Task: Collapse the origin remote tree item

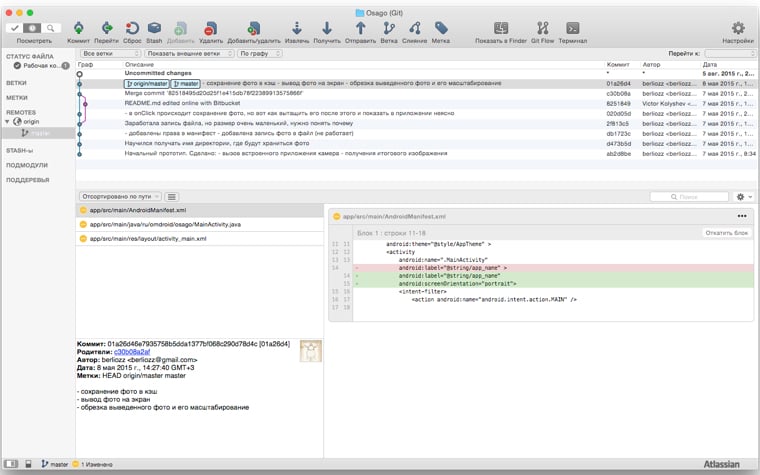Action: [x=7, y=122]
